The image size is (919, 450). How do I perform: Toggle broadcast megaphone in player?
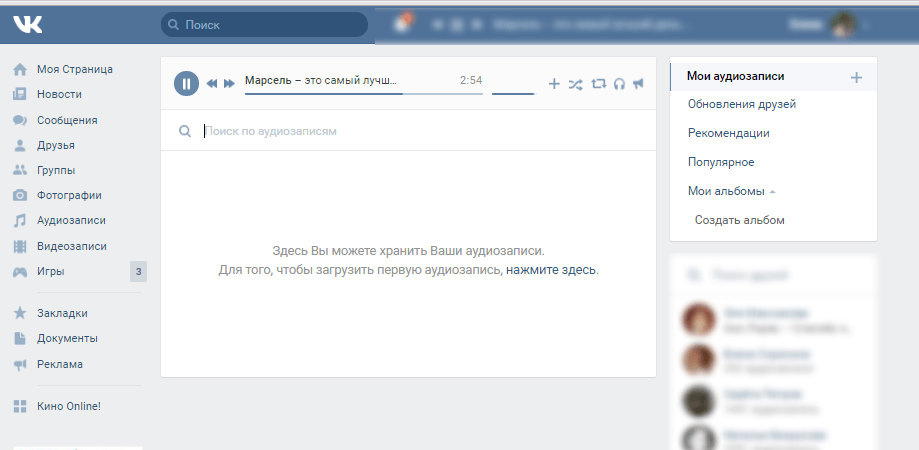point(638,84)
